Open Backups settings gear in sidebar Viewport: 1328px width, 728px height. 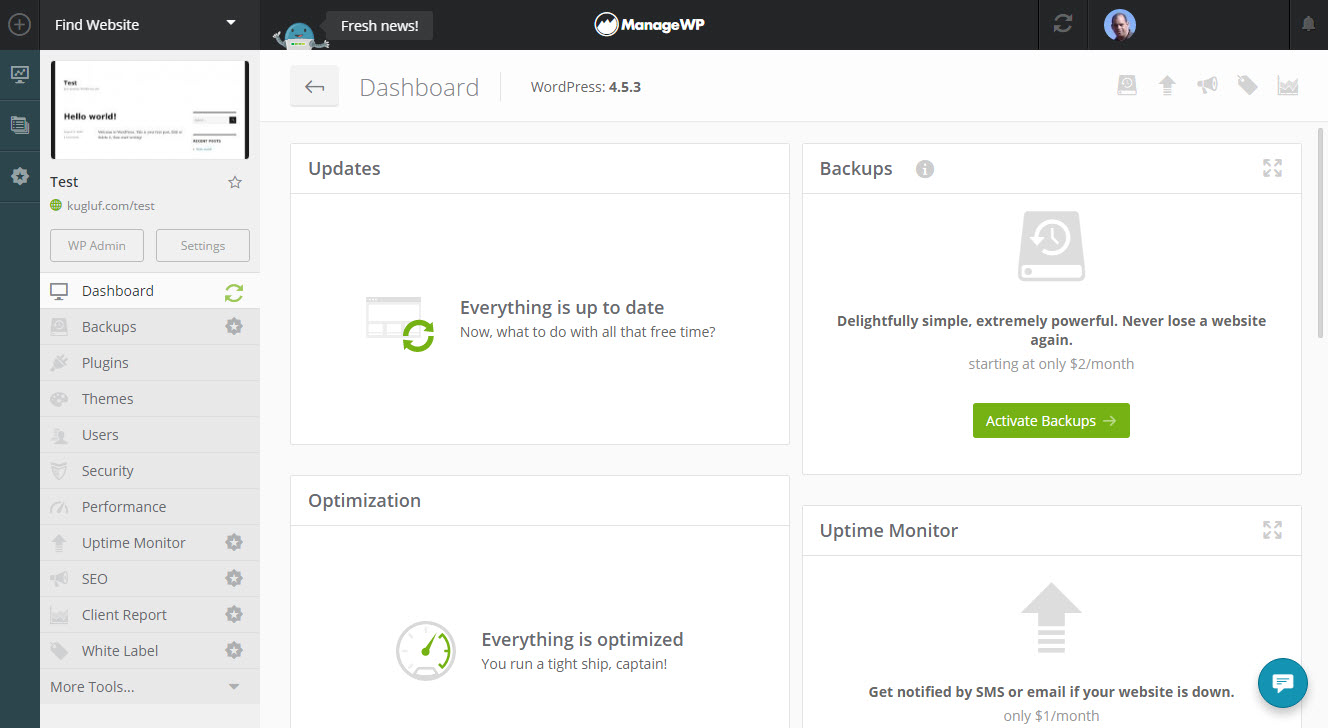[x=234, y=326]
